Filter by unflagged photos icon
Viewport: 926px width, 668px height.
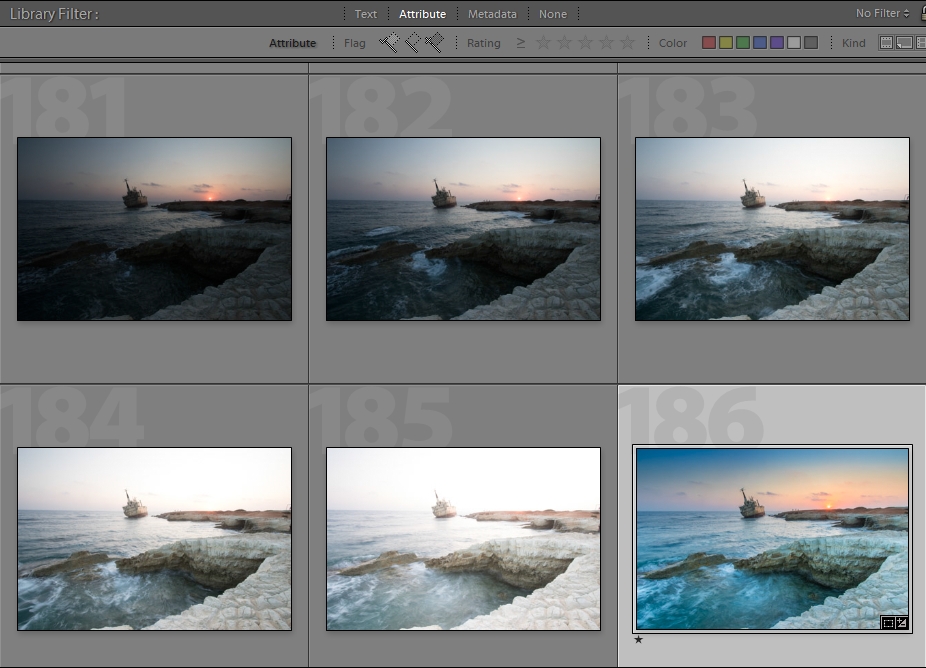[411, 43]
